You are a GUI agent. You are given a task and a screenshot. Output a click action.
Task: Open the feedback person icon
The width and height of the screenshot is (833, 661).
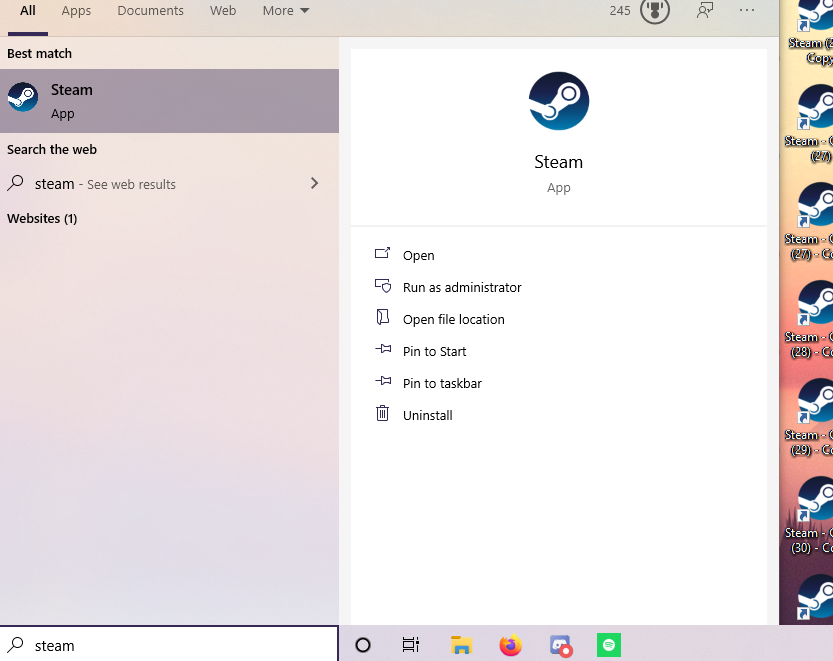705,10
